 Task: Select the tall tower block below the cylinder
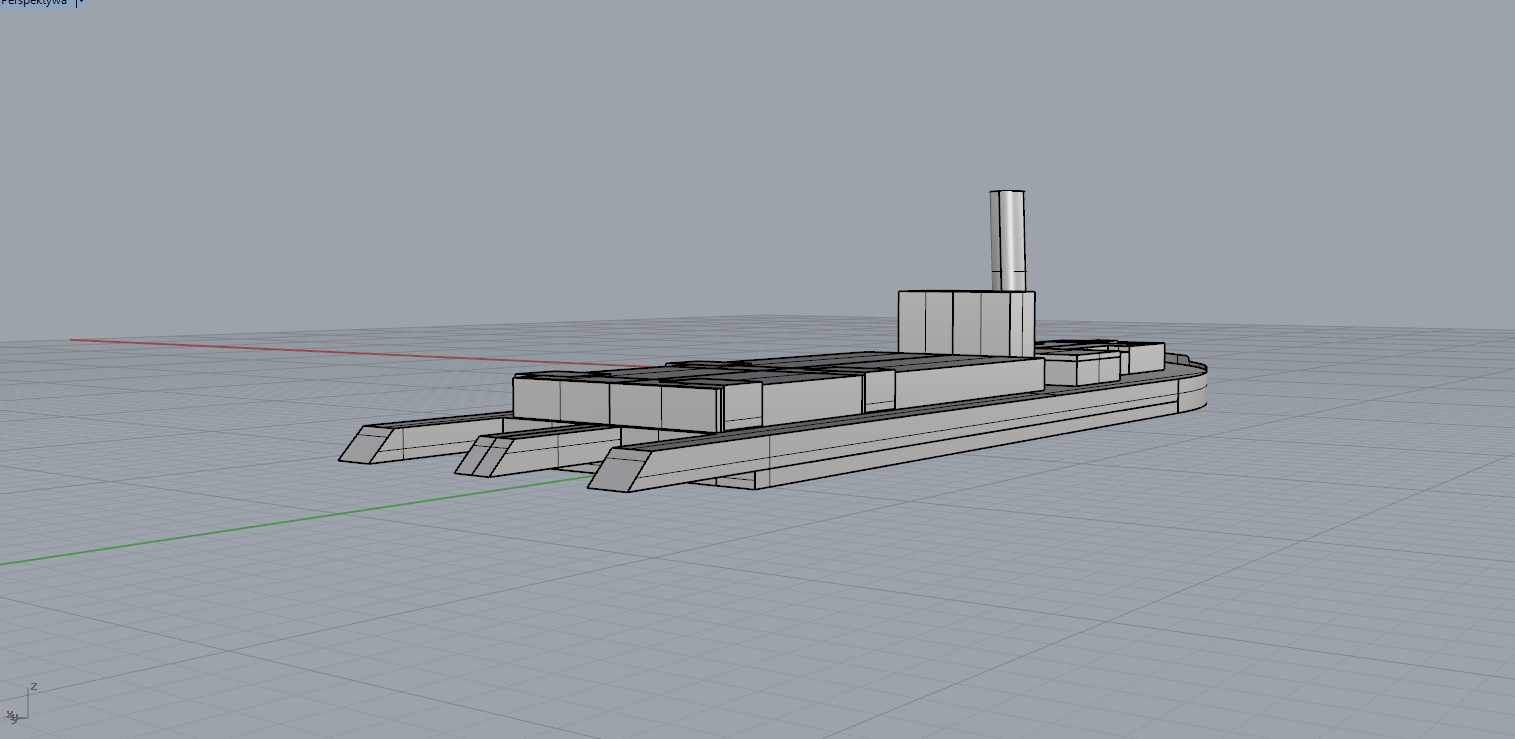pos(965,322)
